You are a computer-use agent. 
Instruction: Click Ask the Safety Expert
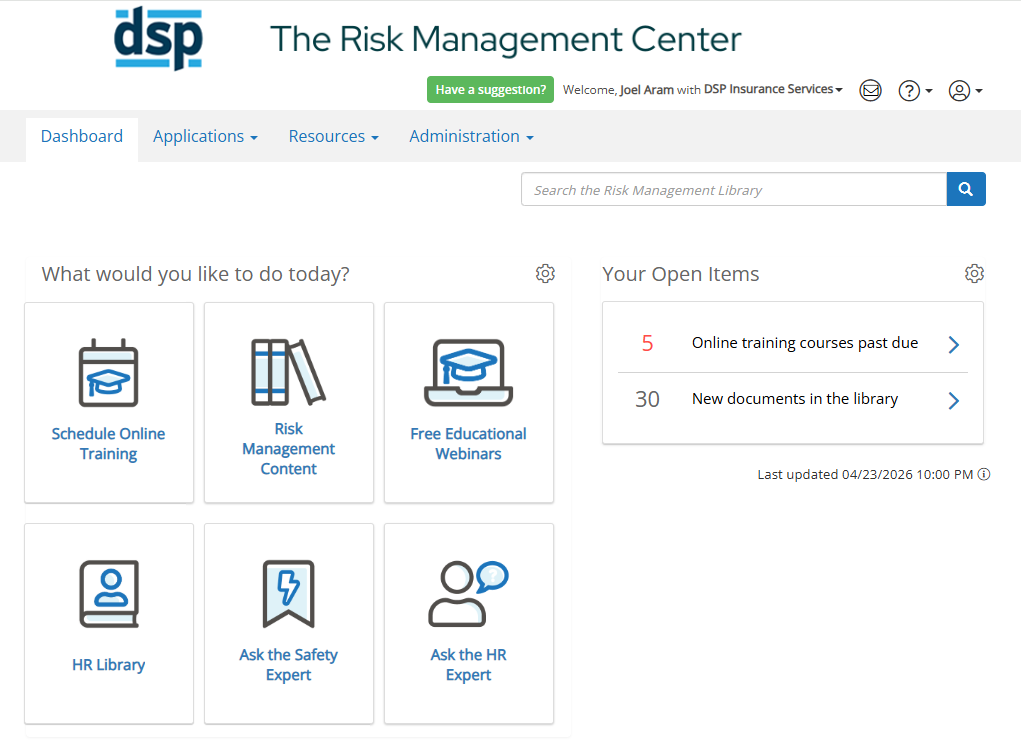(x=288, y=623)
